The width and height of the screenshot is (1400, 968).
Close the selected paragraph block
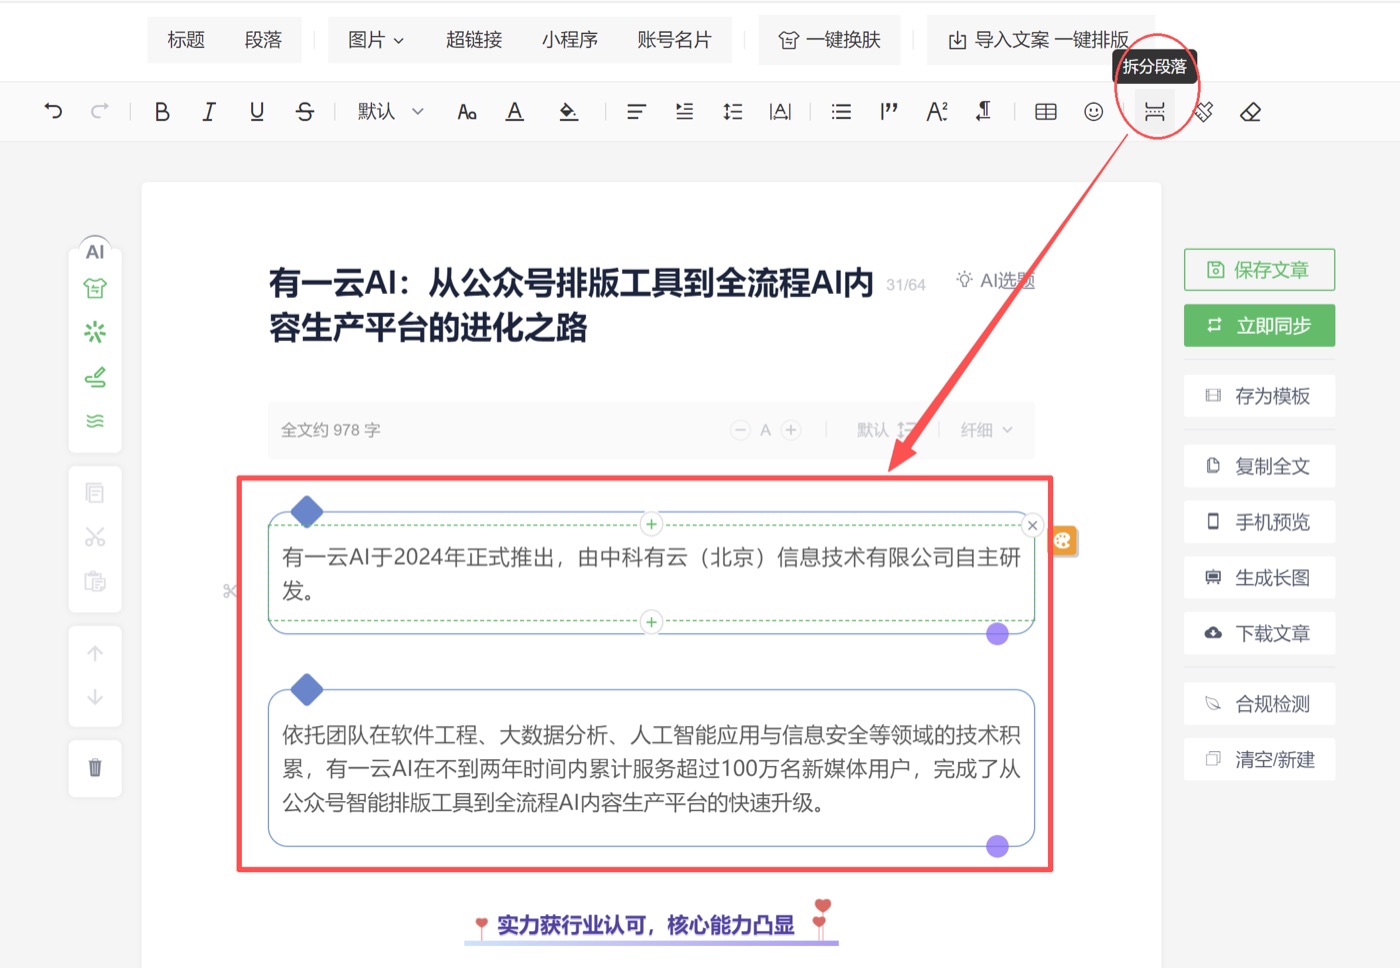(1033, 525)
